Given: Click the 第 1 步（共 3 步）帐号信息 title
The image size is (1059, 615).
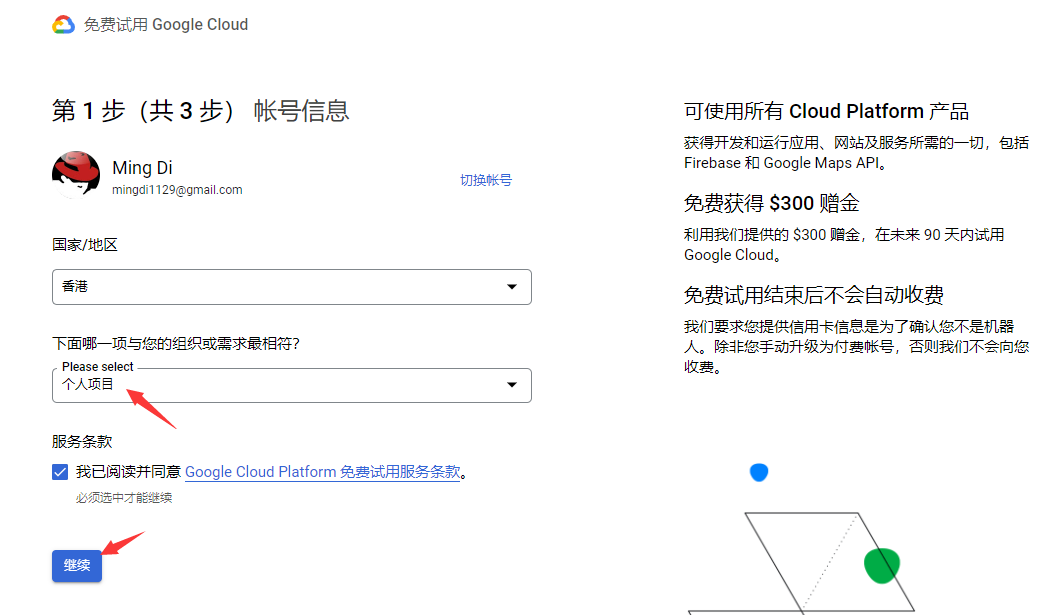Looking at the screenshot, I should (201, 111).
